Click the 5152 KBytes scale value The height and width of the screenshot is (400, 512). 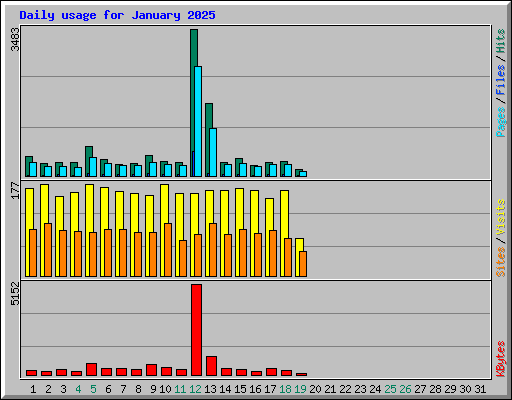pyautogui.click(x=15, y=294)
